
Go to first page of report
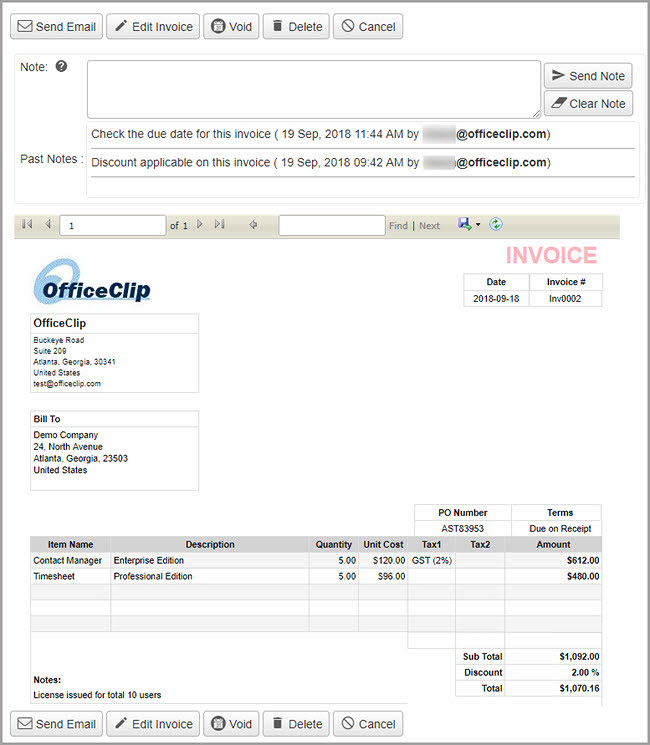coord(27,225)
